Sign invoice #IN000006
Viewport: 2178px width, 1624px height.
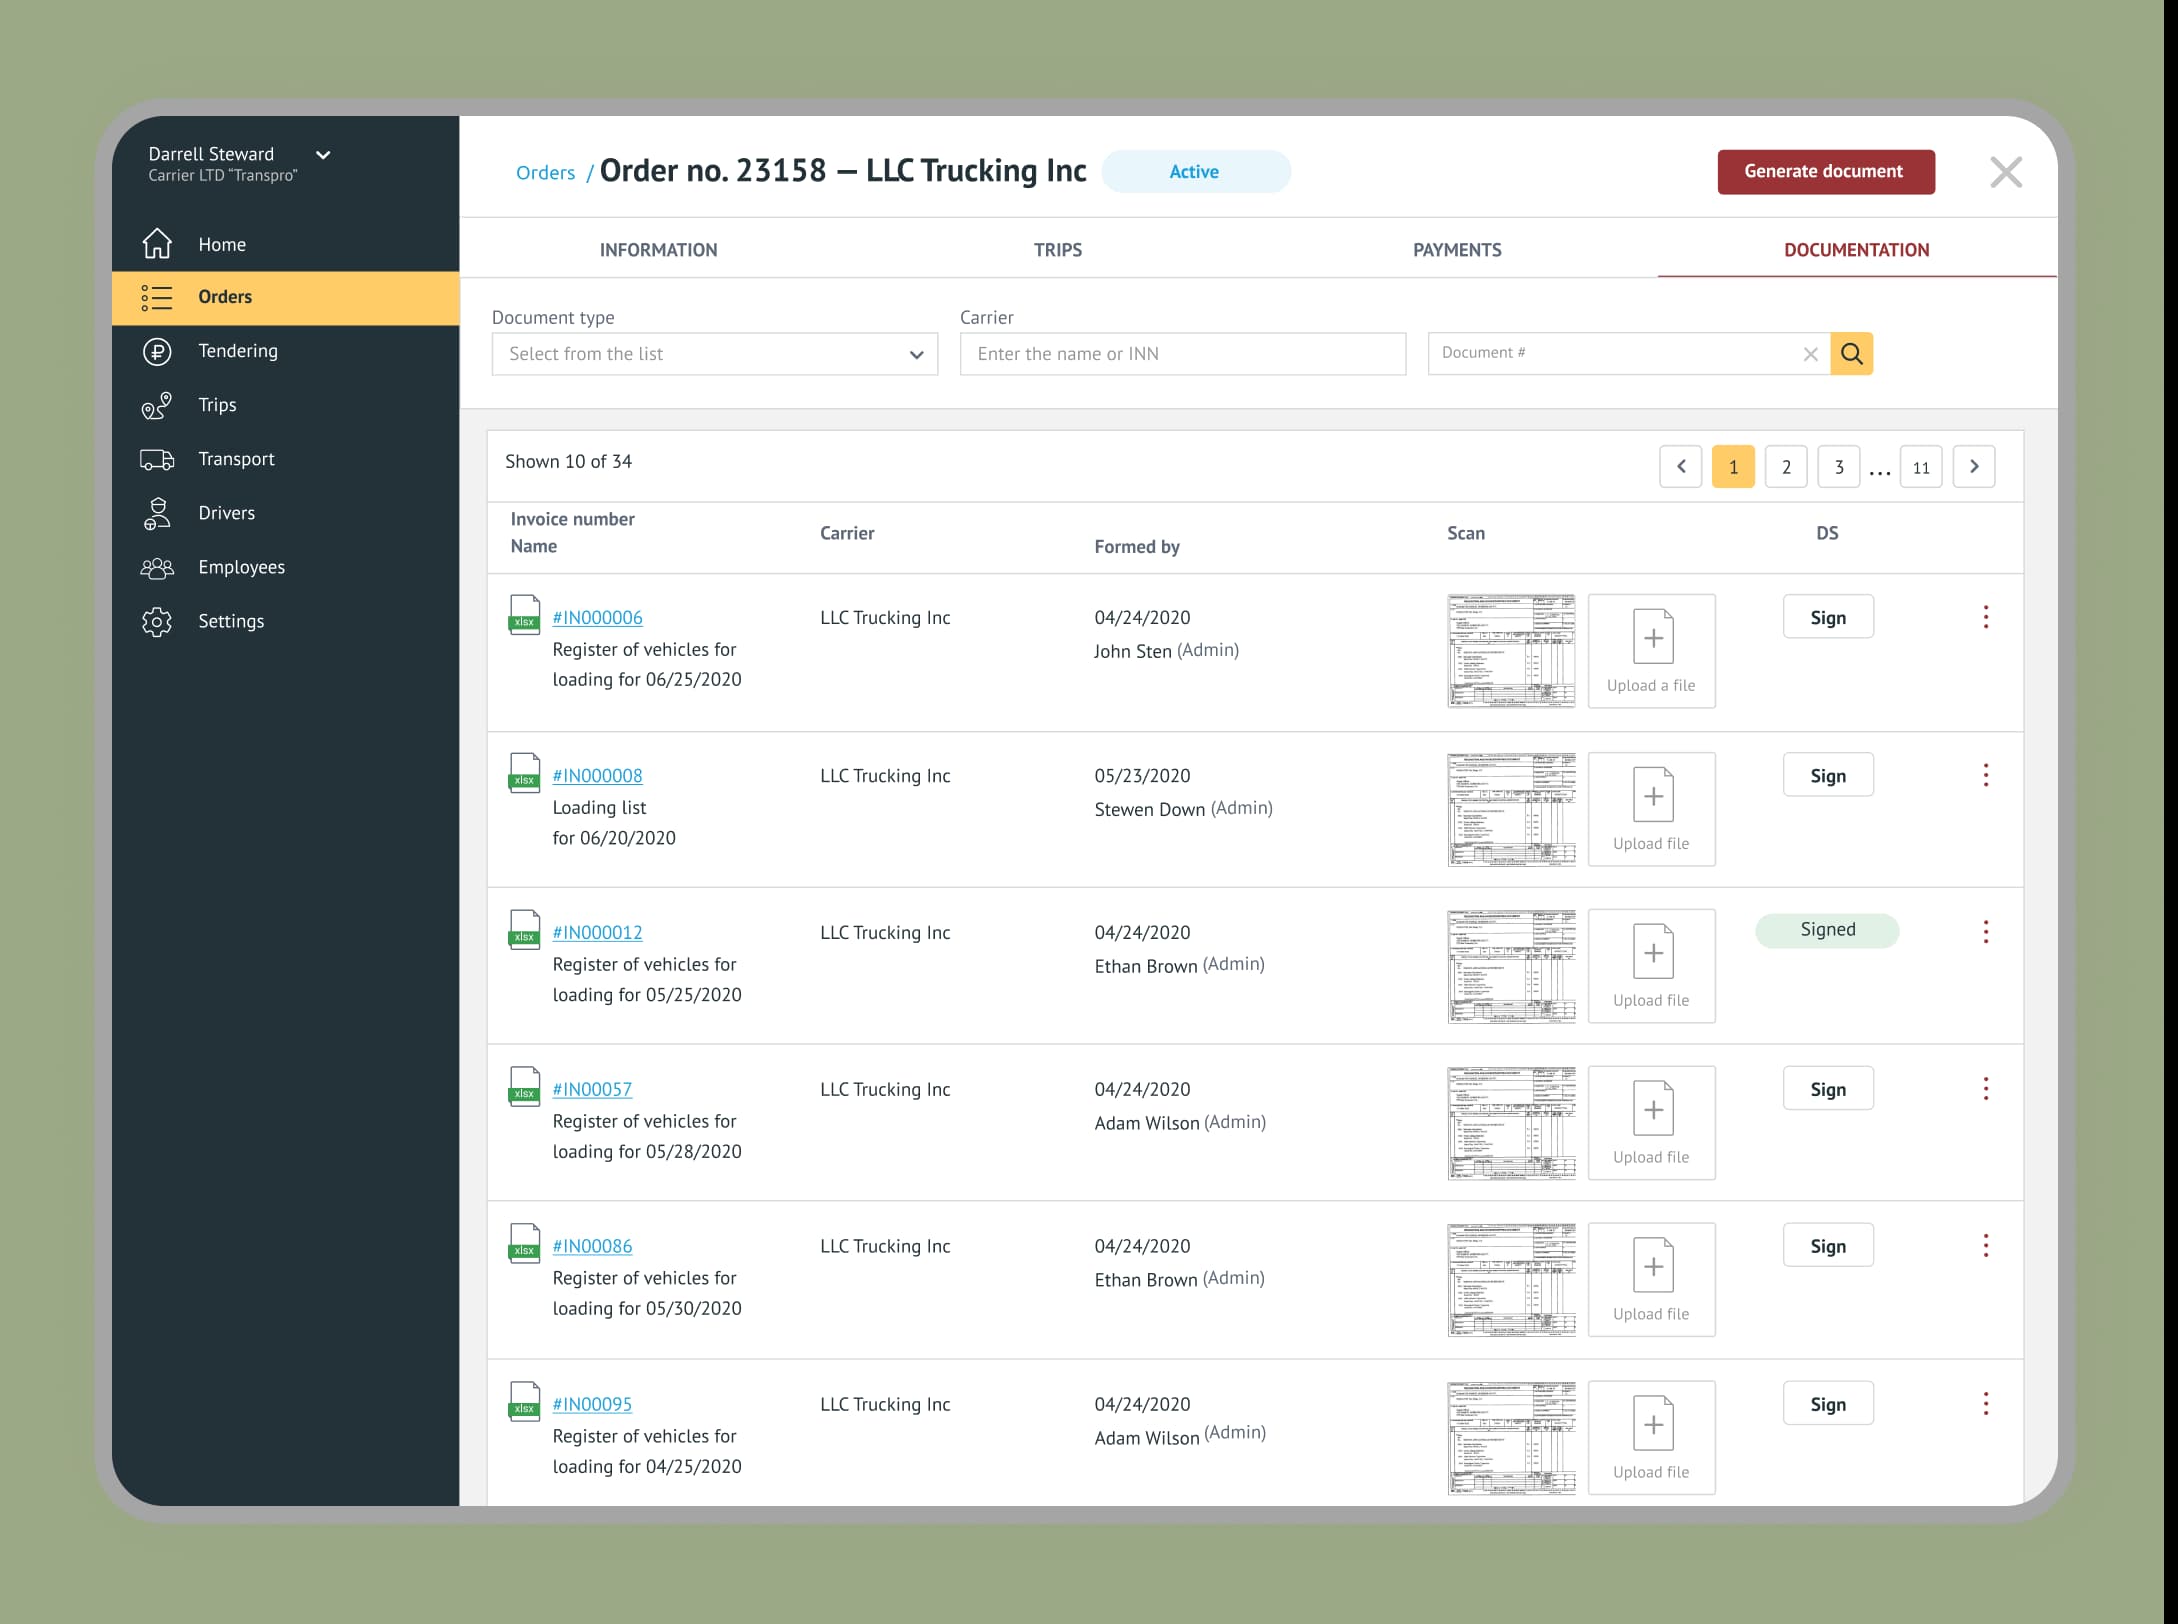pos(1828,617)
